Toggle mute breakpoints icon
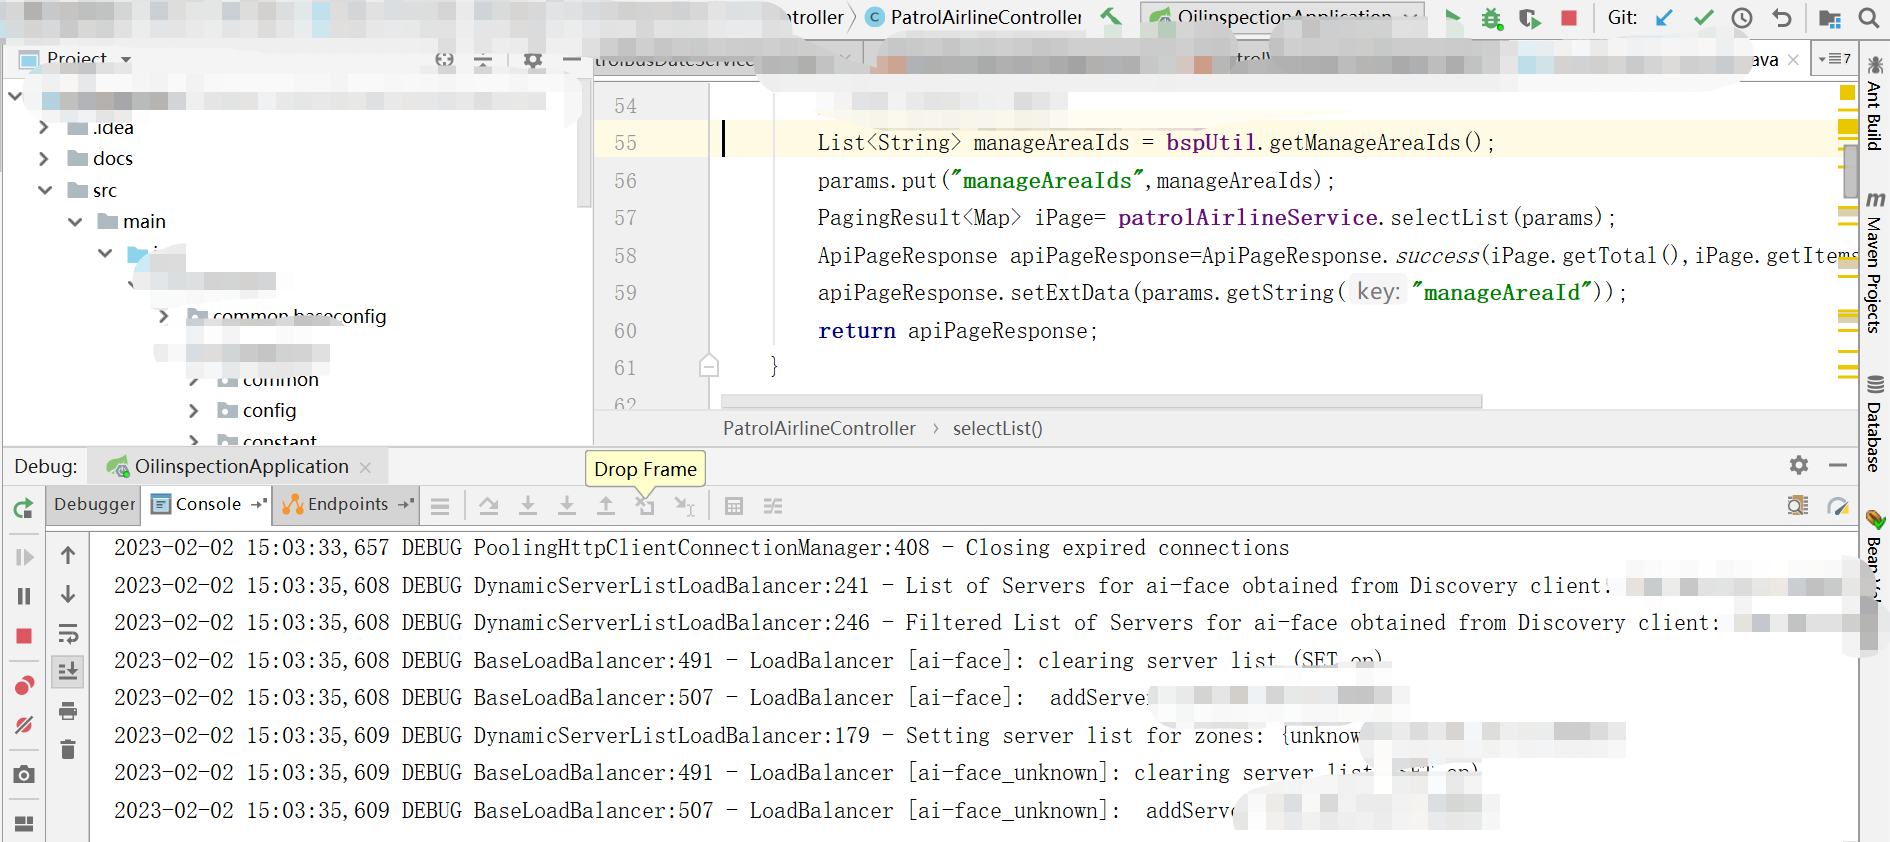Viewport: 1890px width, 842px height. click(24, 724)
